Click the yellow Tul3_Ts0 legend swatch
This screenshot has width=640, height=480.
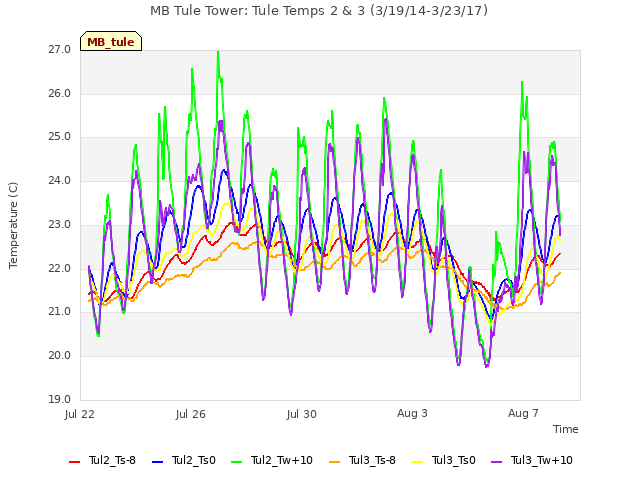(418, 462)
